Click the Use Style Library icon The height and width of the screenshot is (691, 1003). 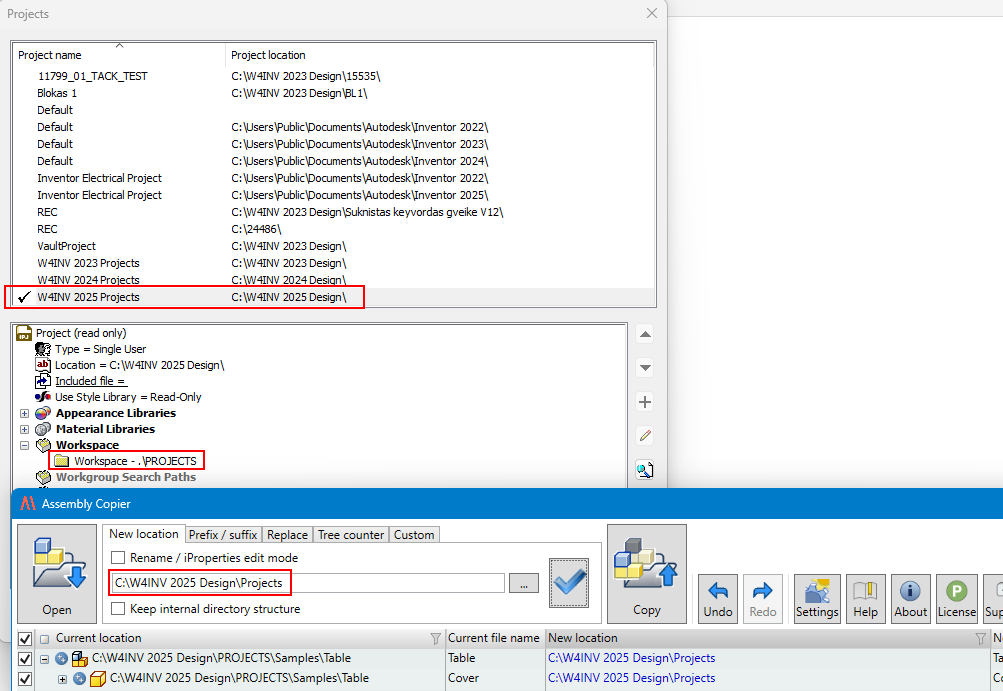point(43,397)
